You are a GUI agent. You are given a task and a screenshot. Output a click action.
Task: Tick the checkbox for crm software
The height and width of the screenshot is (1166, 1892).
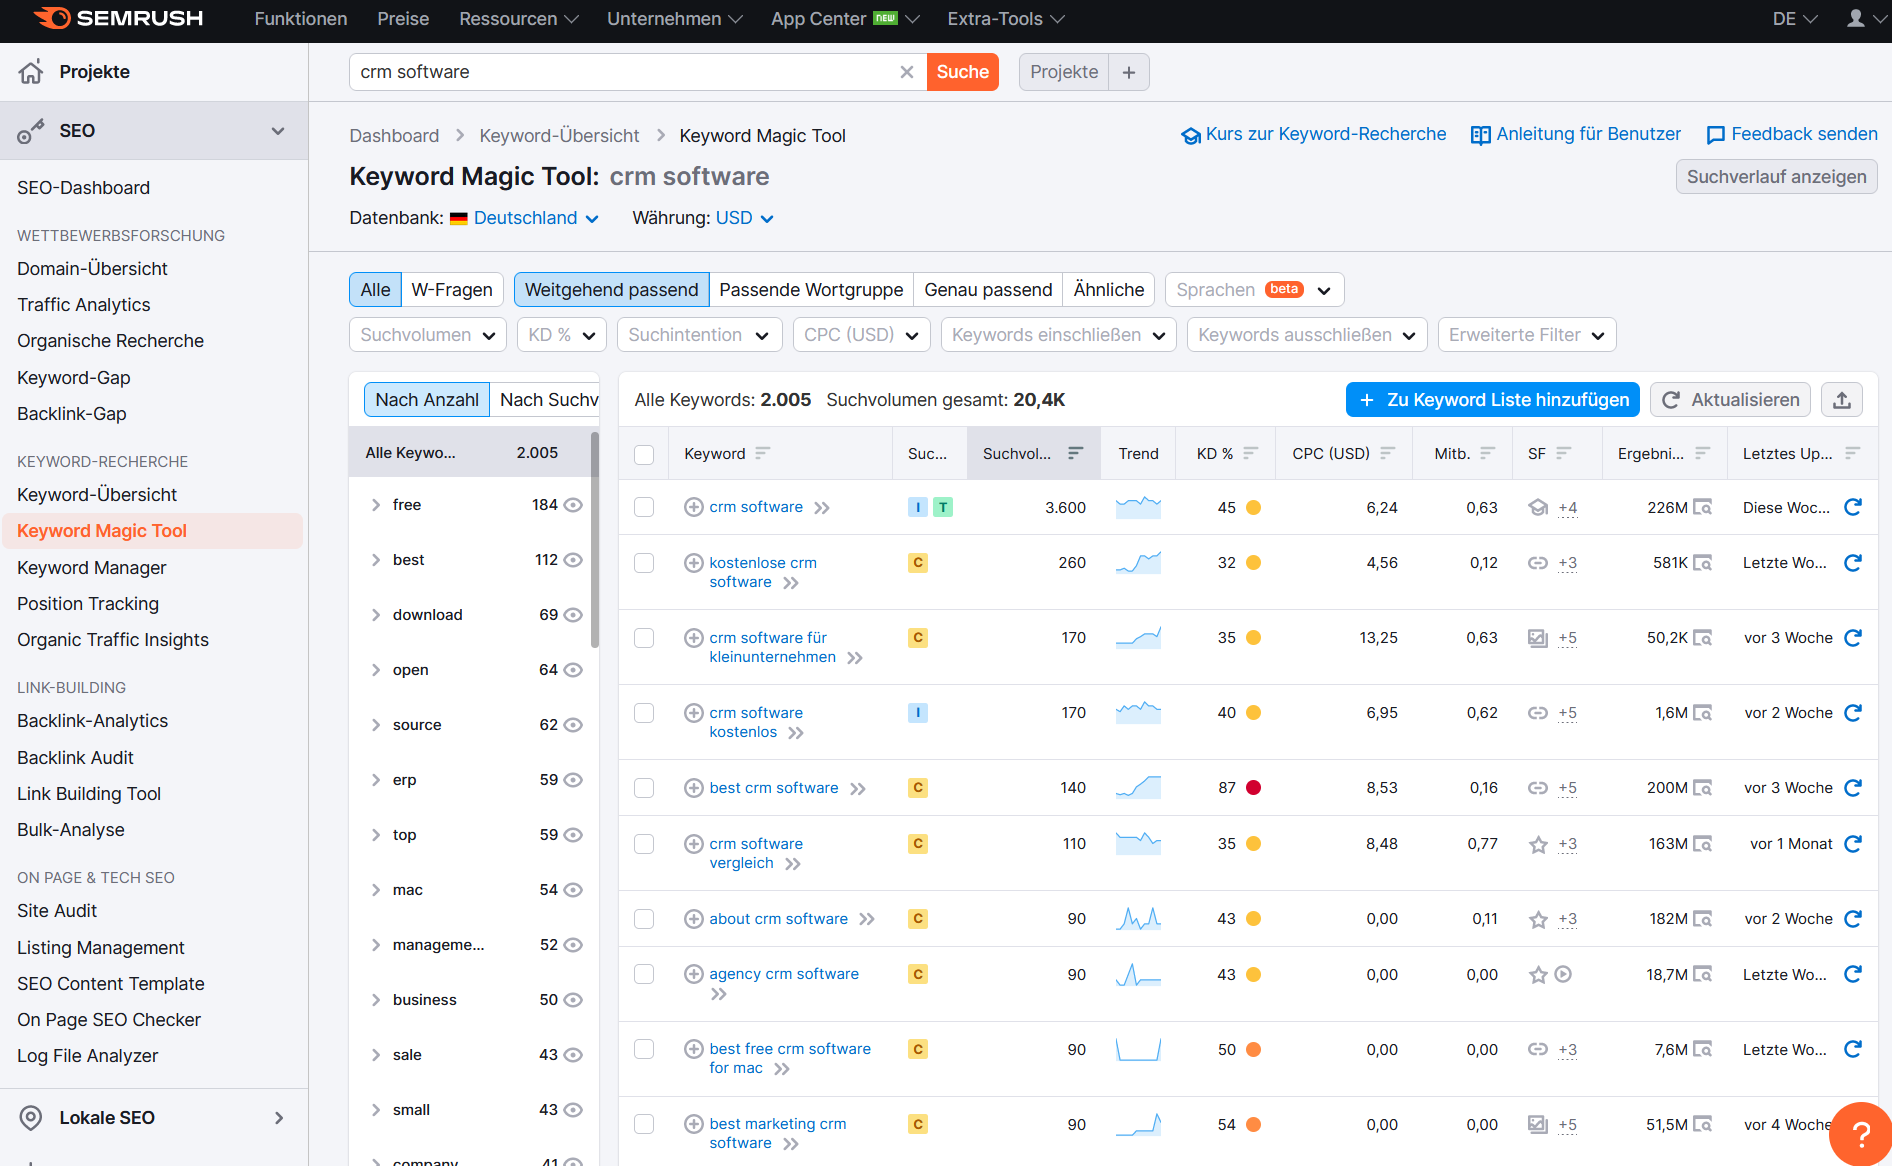(x=644, y=507)
